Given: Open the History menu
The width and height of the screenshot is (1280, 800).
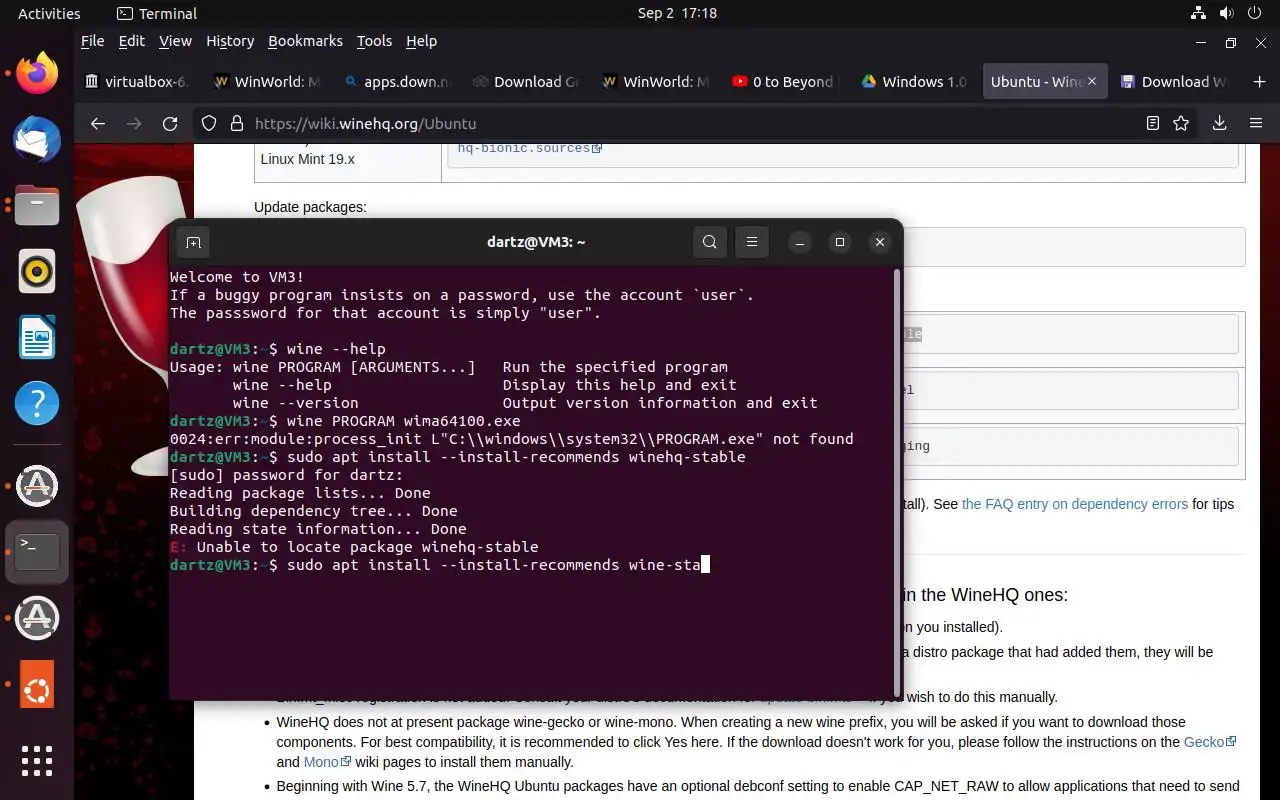Looking at the screenshot, I should tap(230, 41).
